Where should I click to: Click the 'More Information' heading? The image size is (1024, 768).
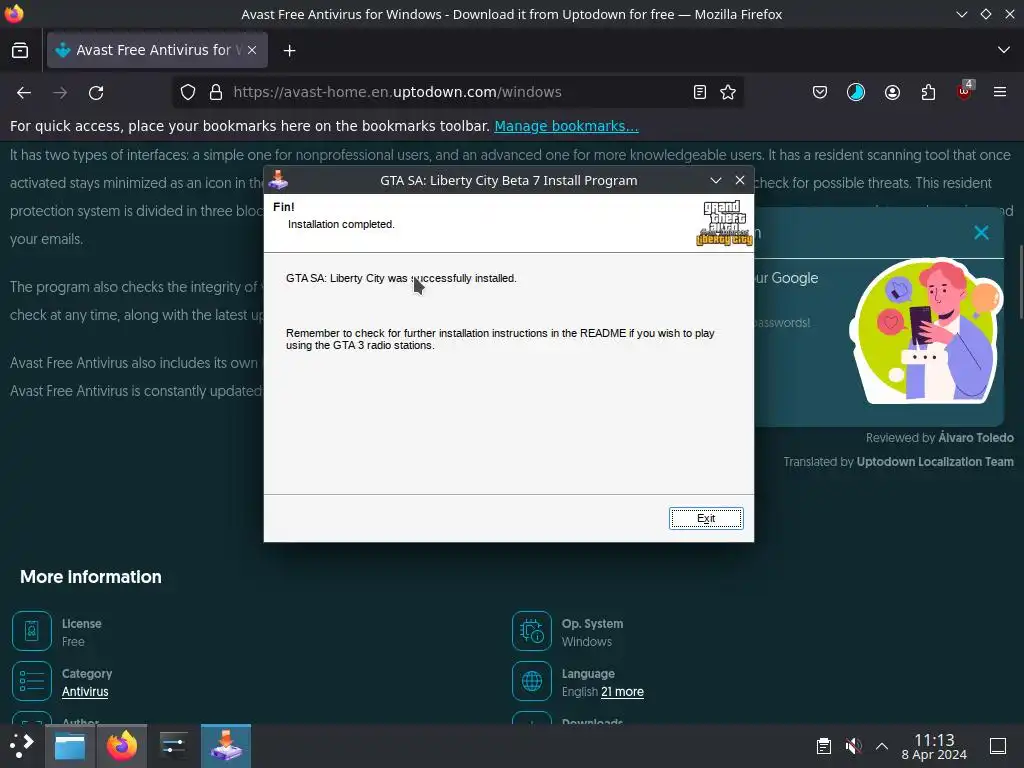coord(91,577)
